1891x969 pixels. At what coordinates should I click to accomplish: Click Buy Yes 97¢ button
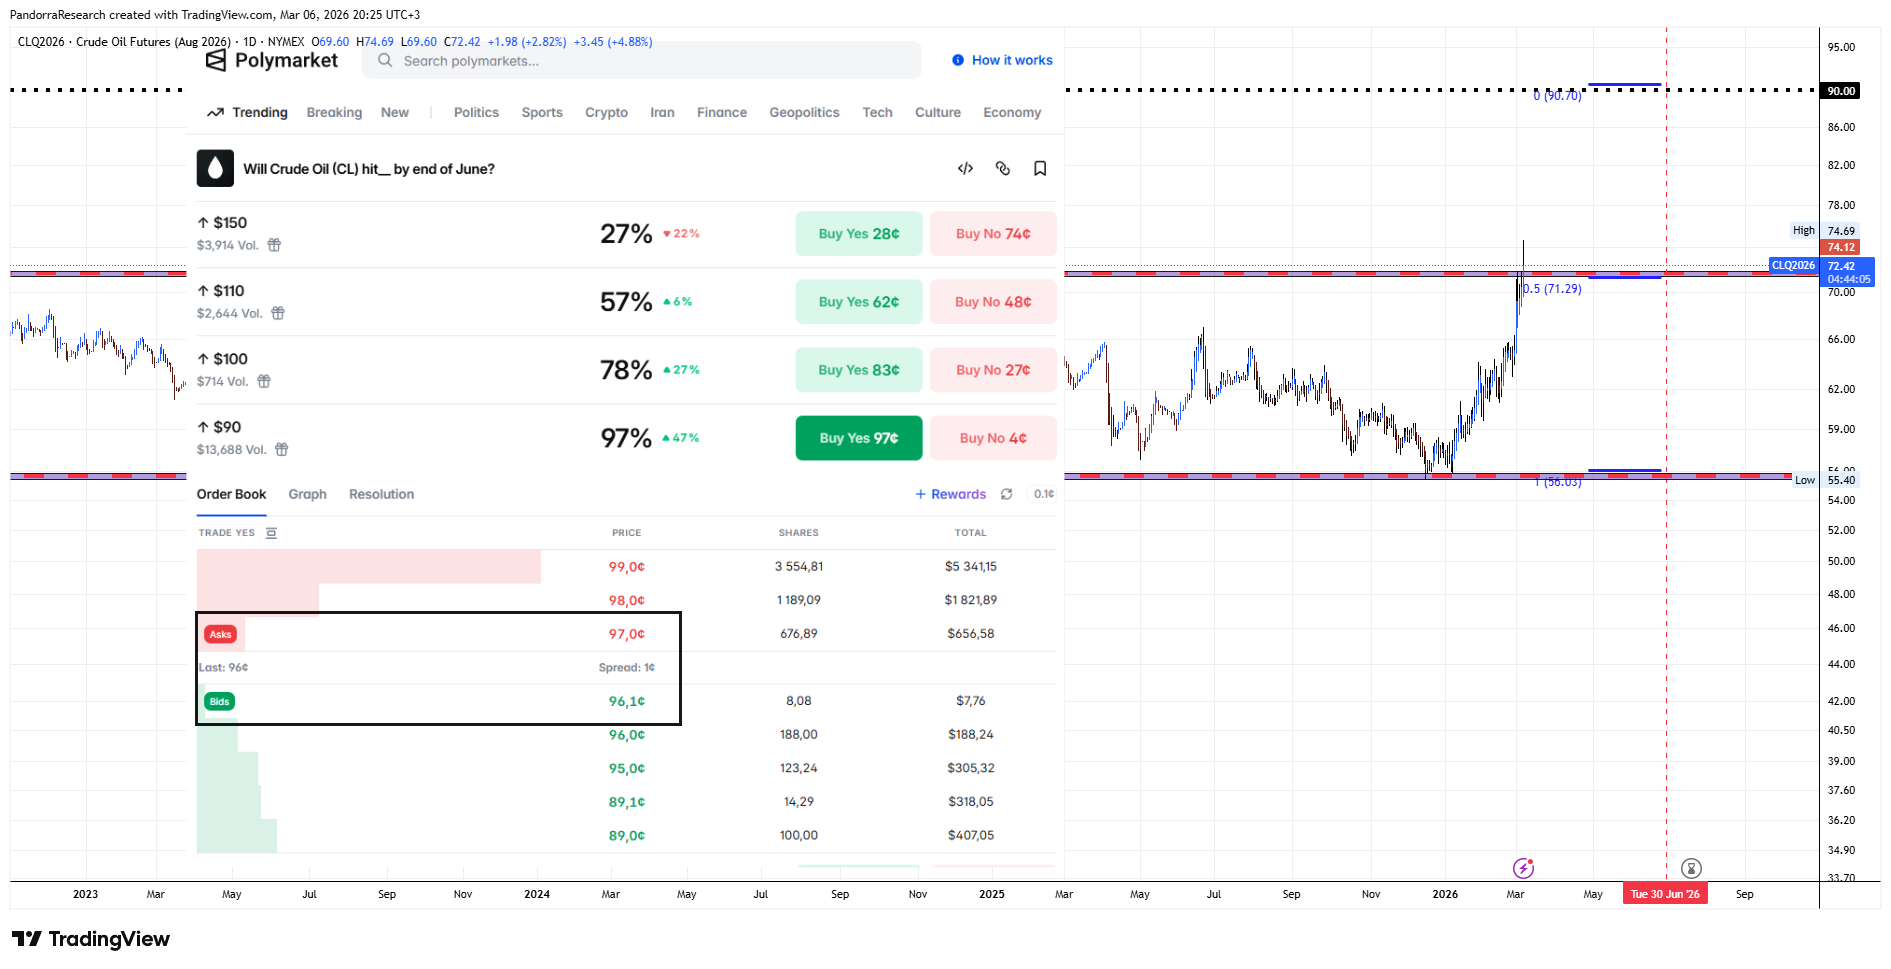859,438
